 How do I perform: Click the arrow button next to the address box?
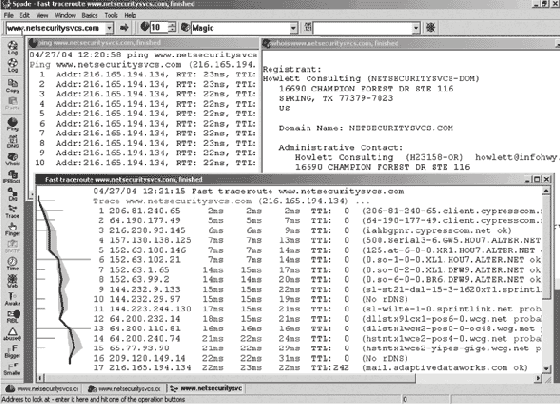coord(124,28)
